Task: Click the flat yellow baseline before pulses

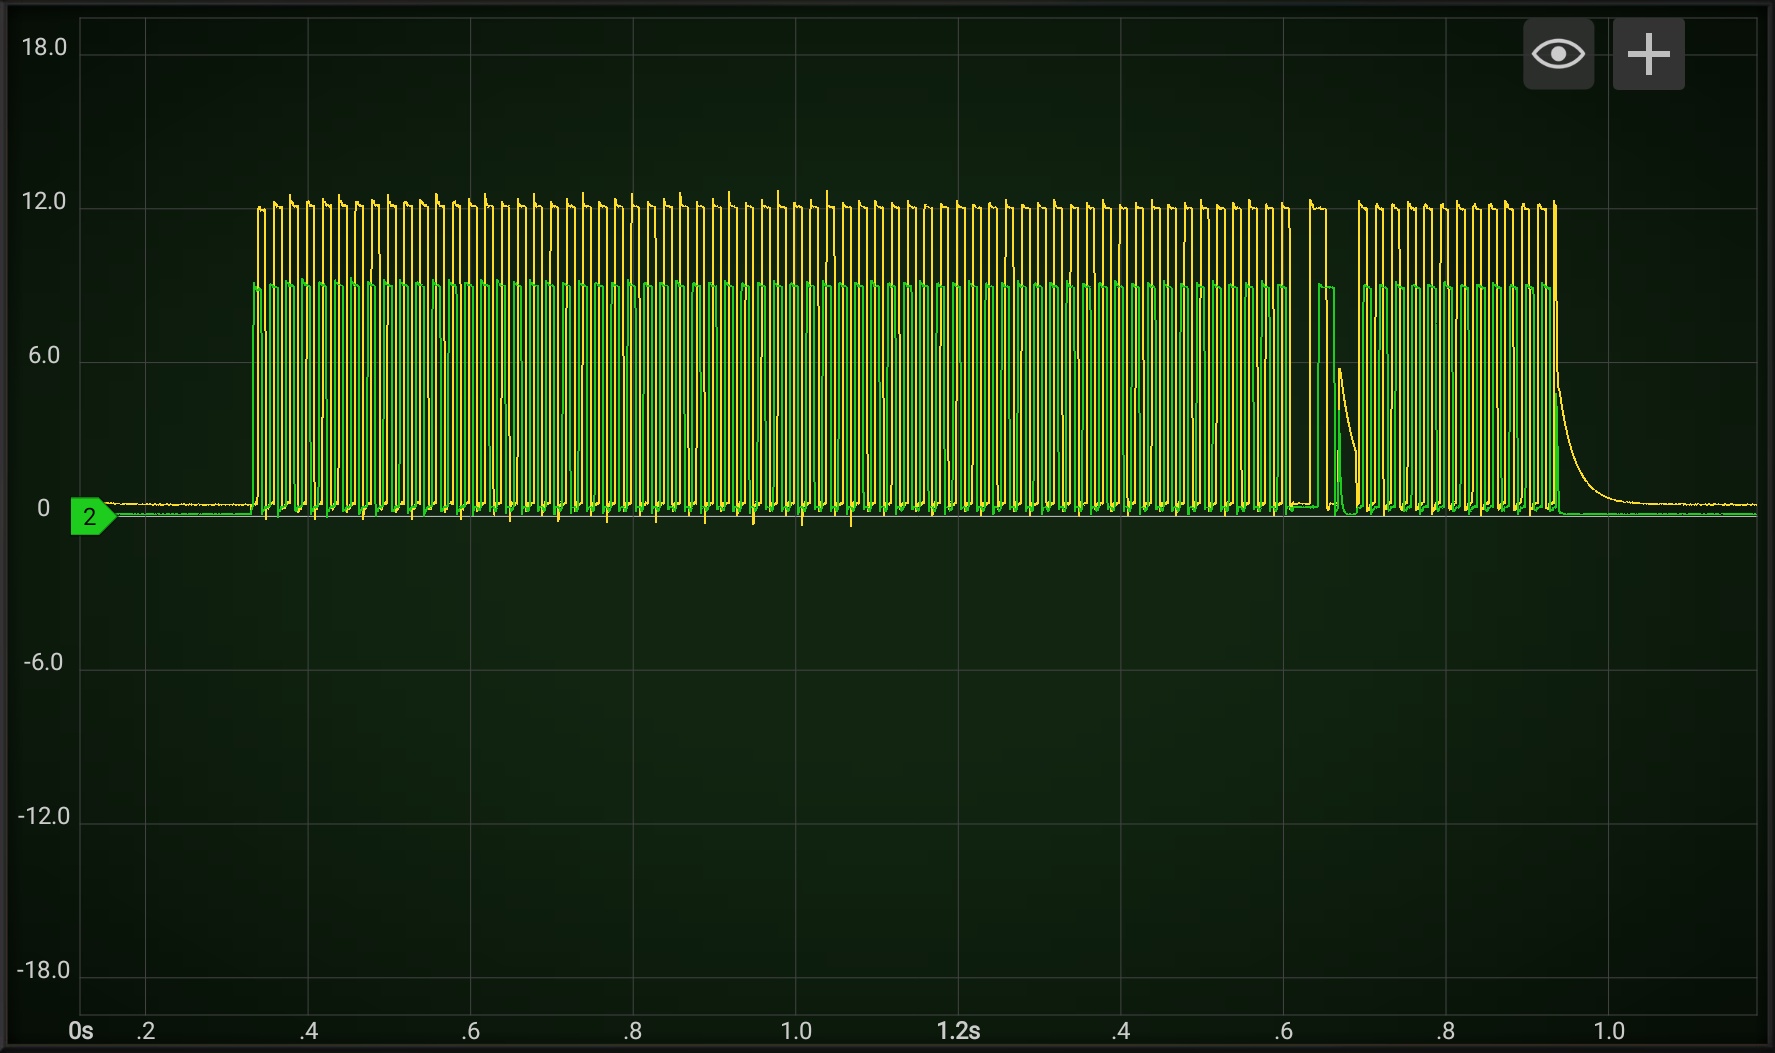Action: click(x=178, y=505)
